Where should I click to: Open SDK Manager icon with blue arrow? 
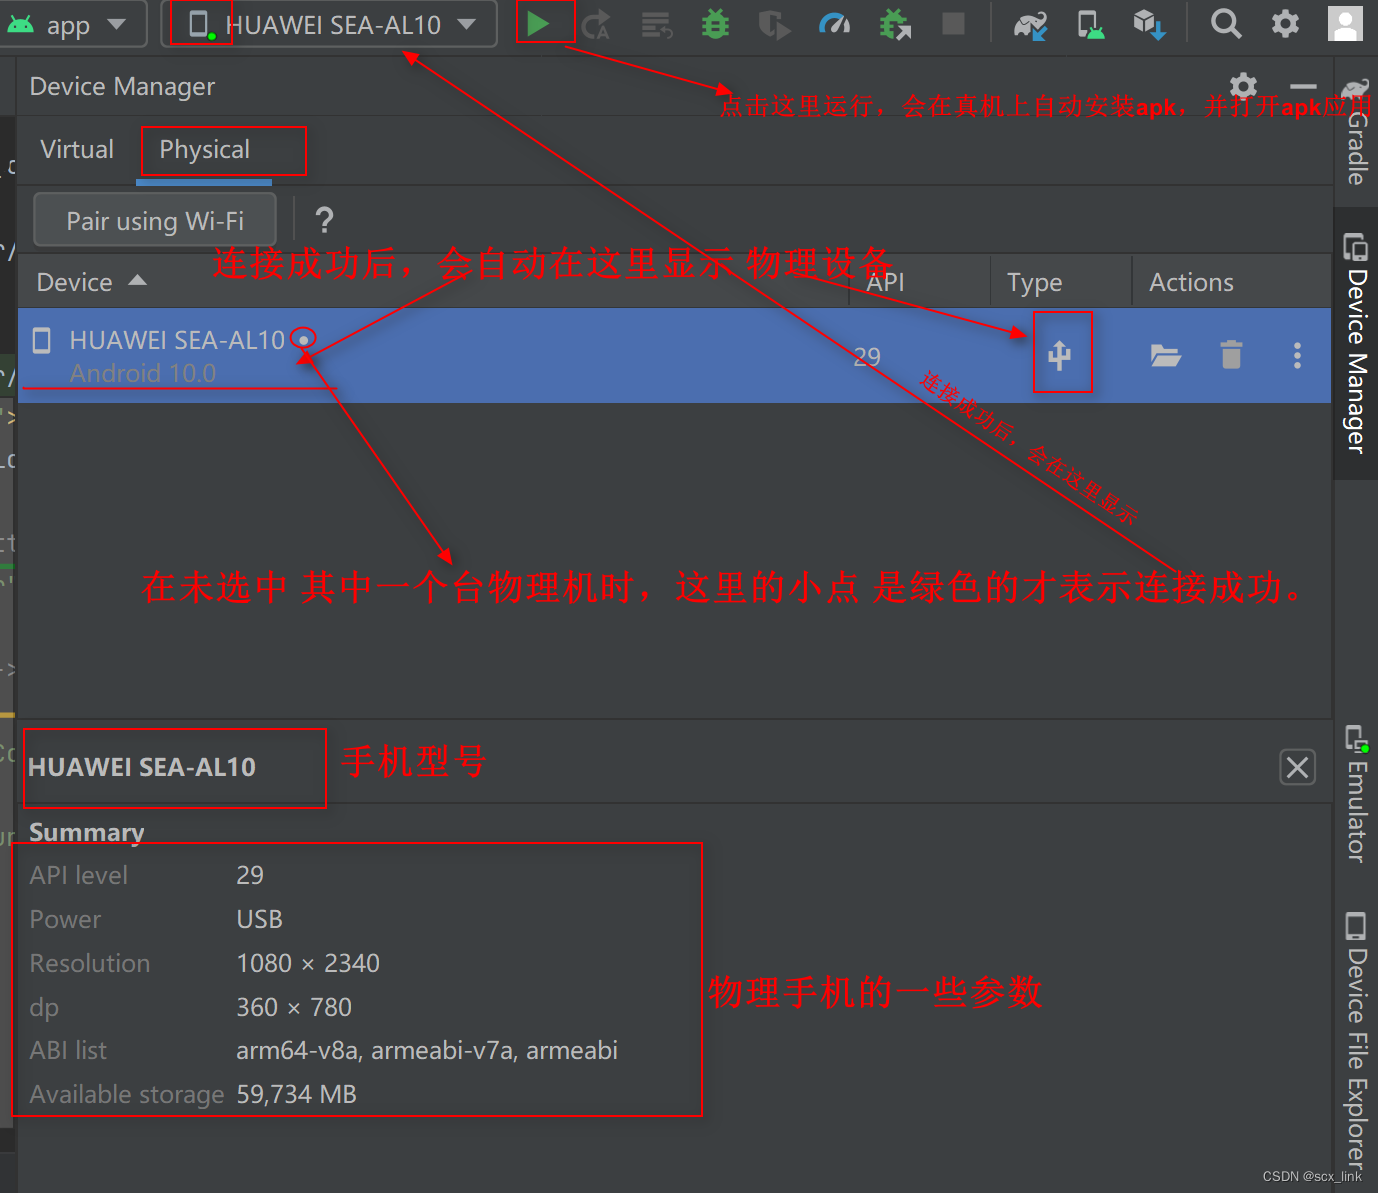(1149, 24)
